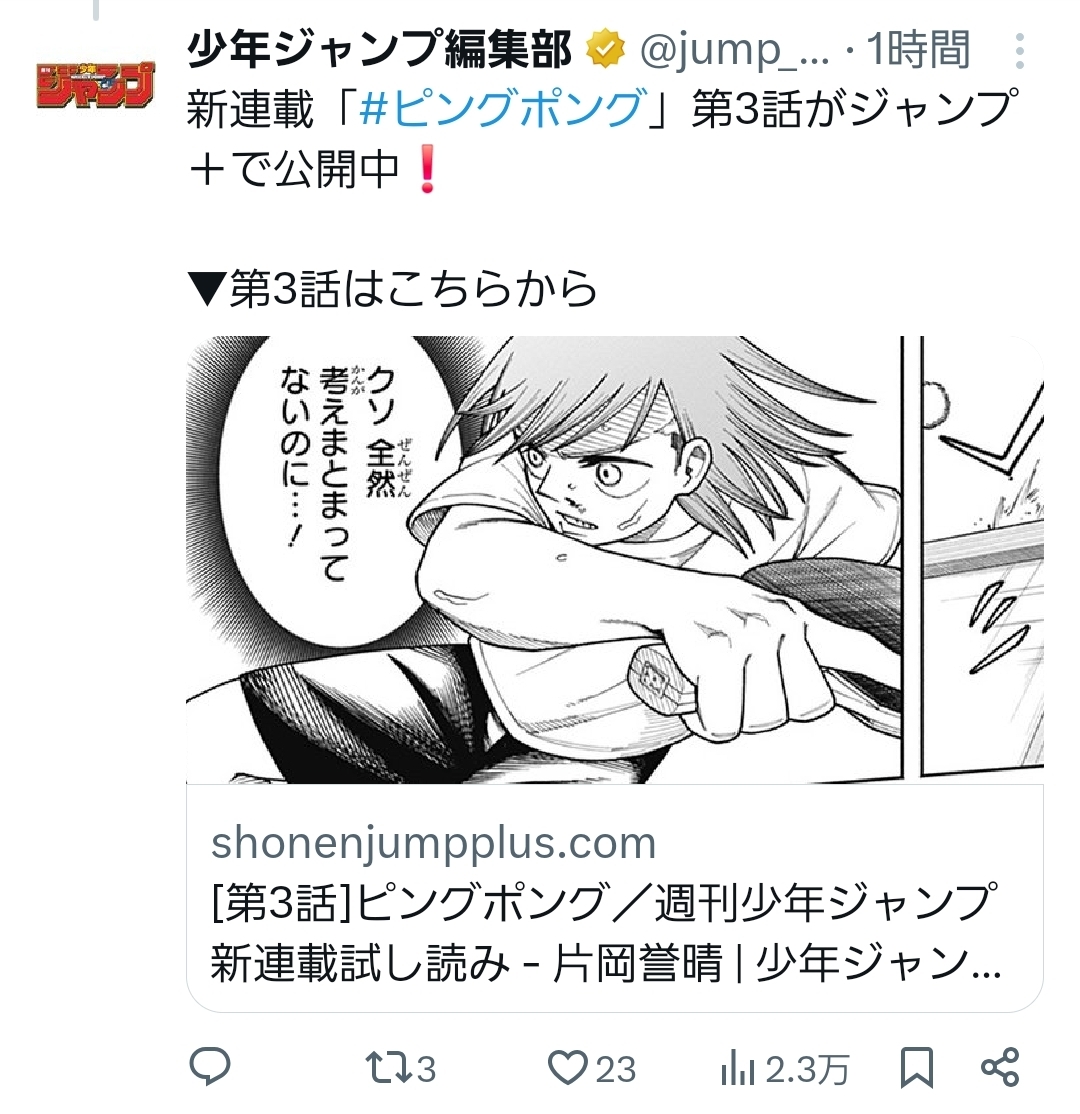Open the manga preview image
Screen dimensions: 1080x1114
pyautogui.click(x=615, y=560)
